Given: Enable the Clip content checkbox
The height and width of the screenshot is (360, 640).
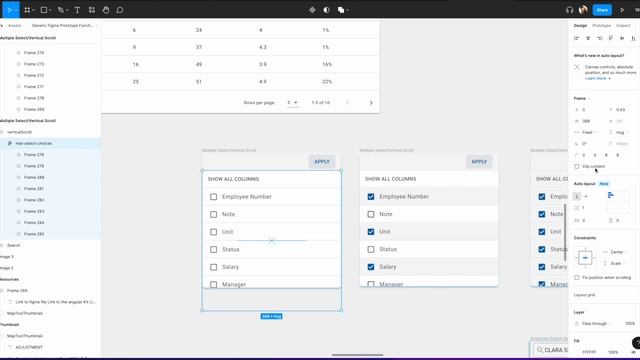Looking at the screenshot, I should (x=577, y=167).
